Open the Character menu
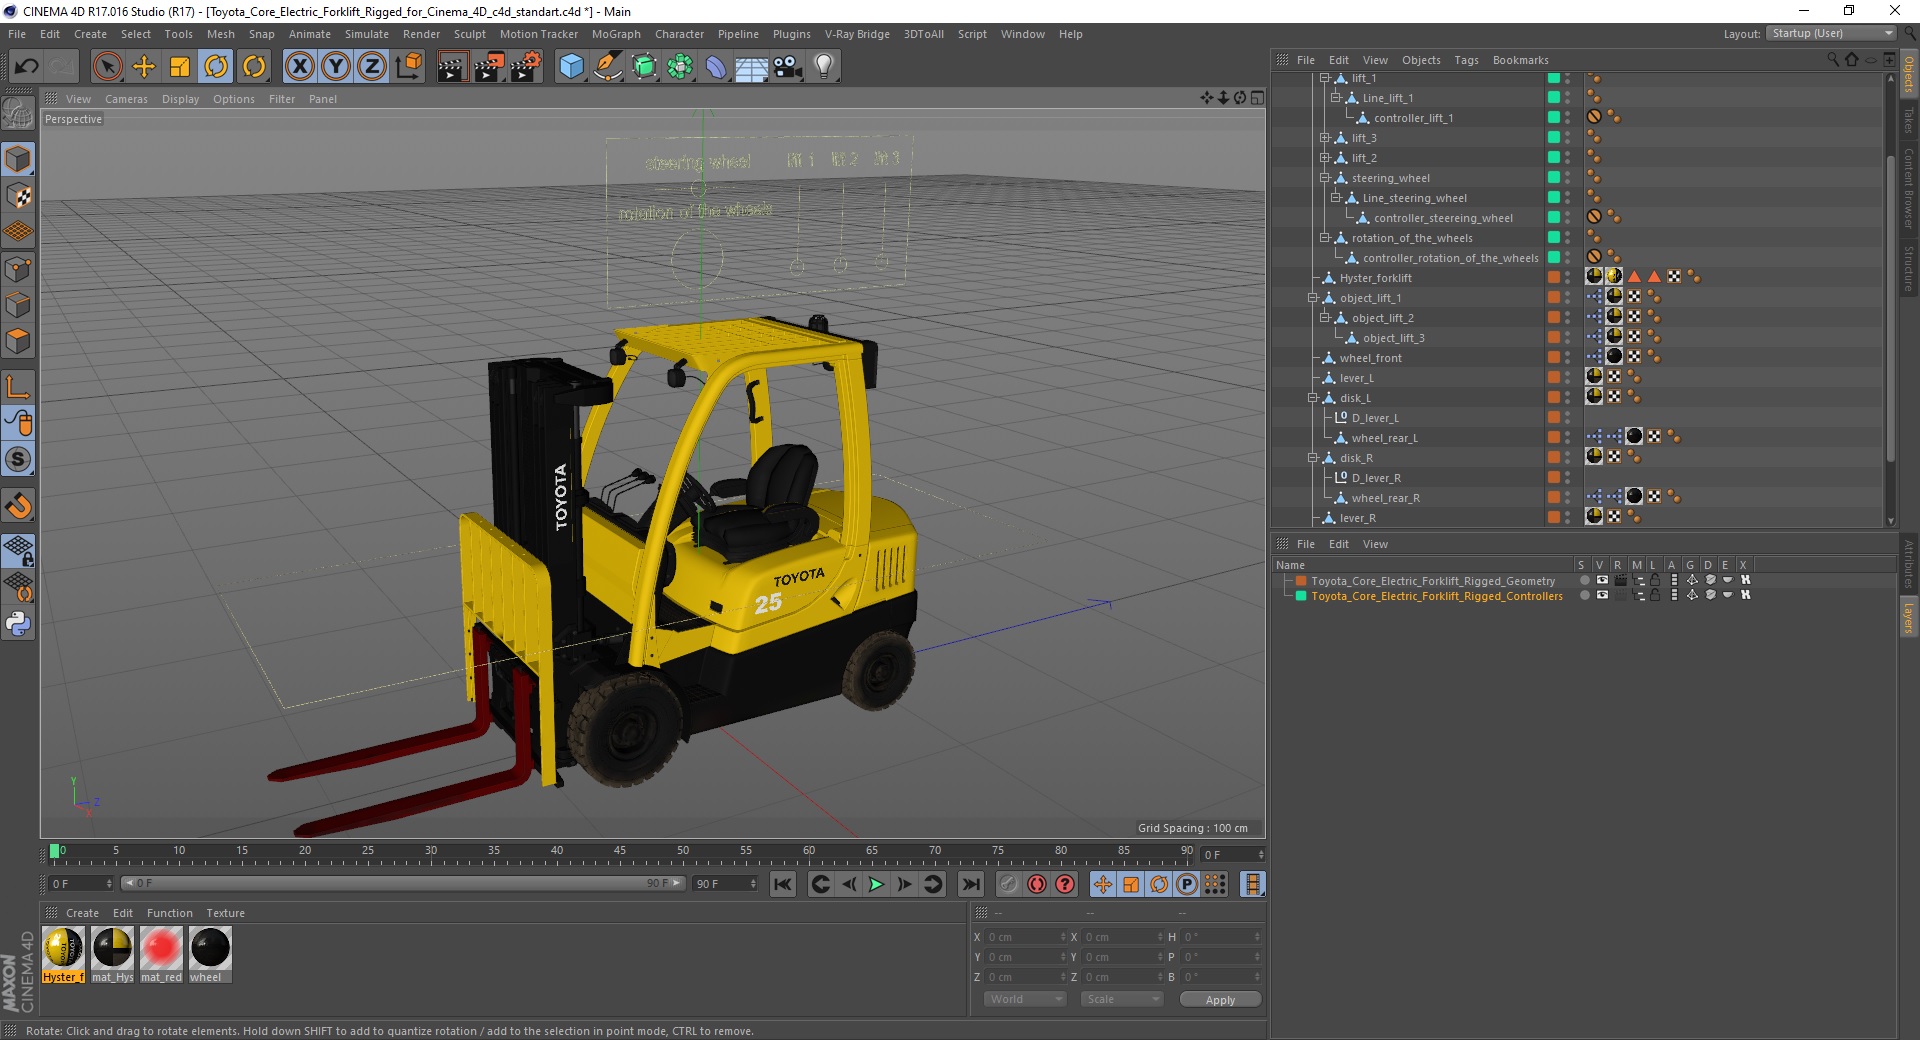Screen dimensions: 1920x1040 click(679, 34)
